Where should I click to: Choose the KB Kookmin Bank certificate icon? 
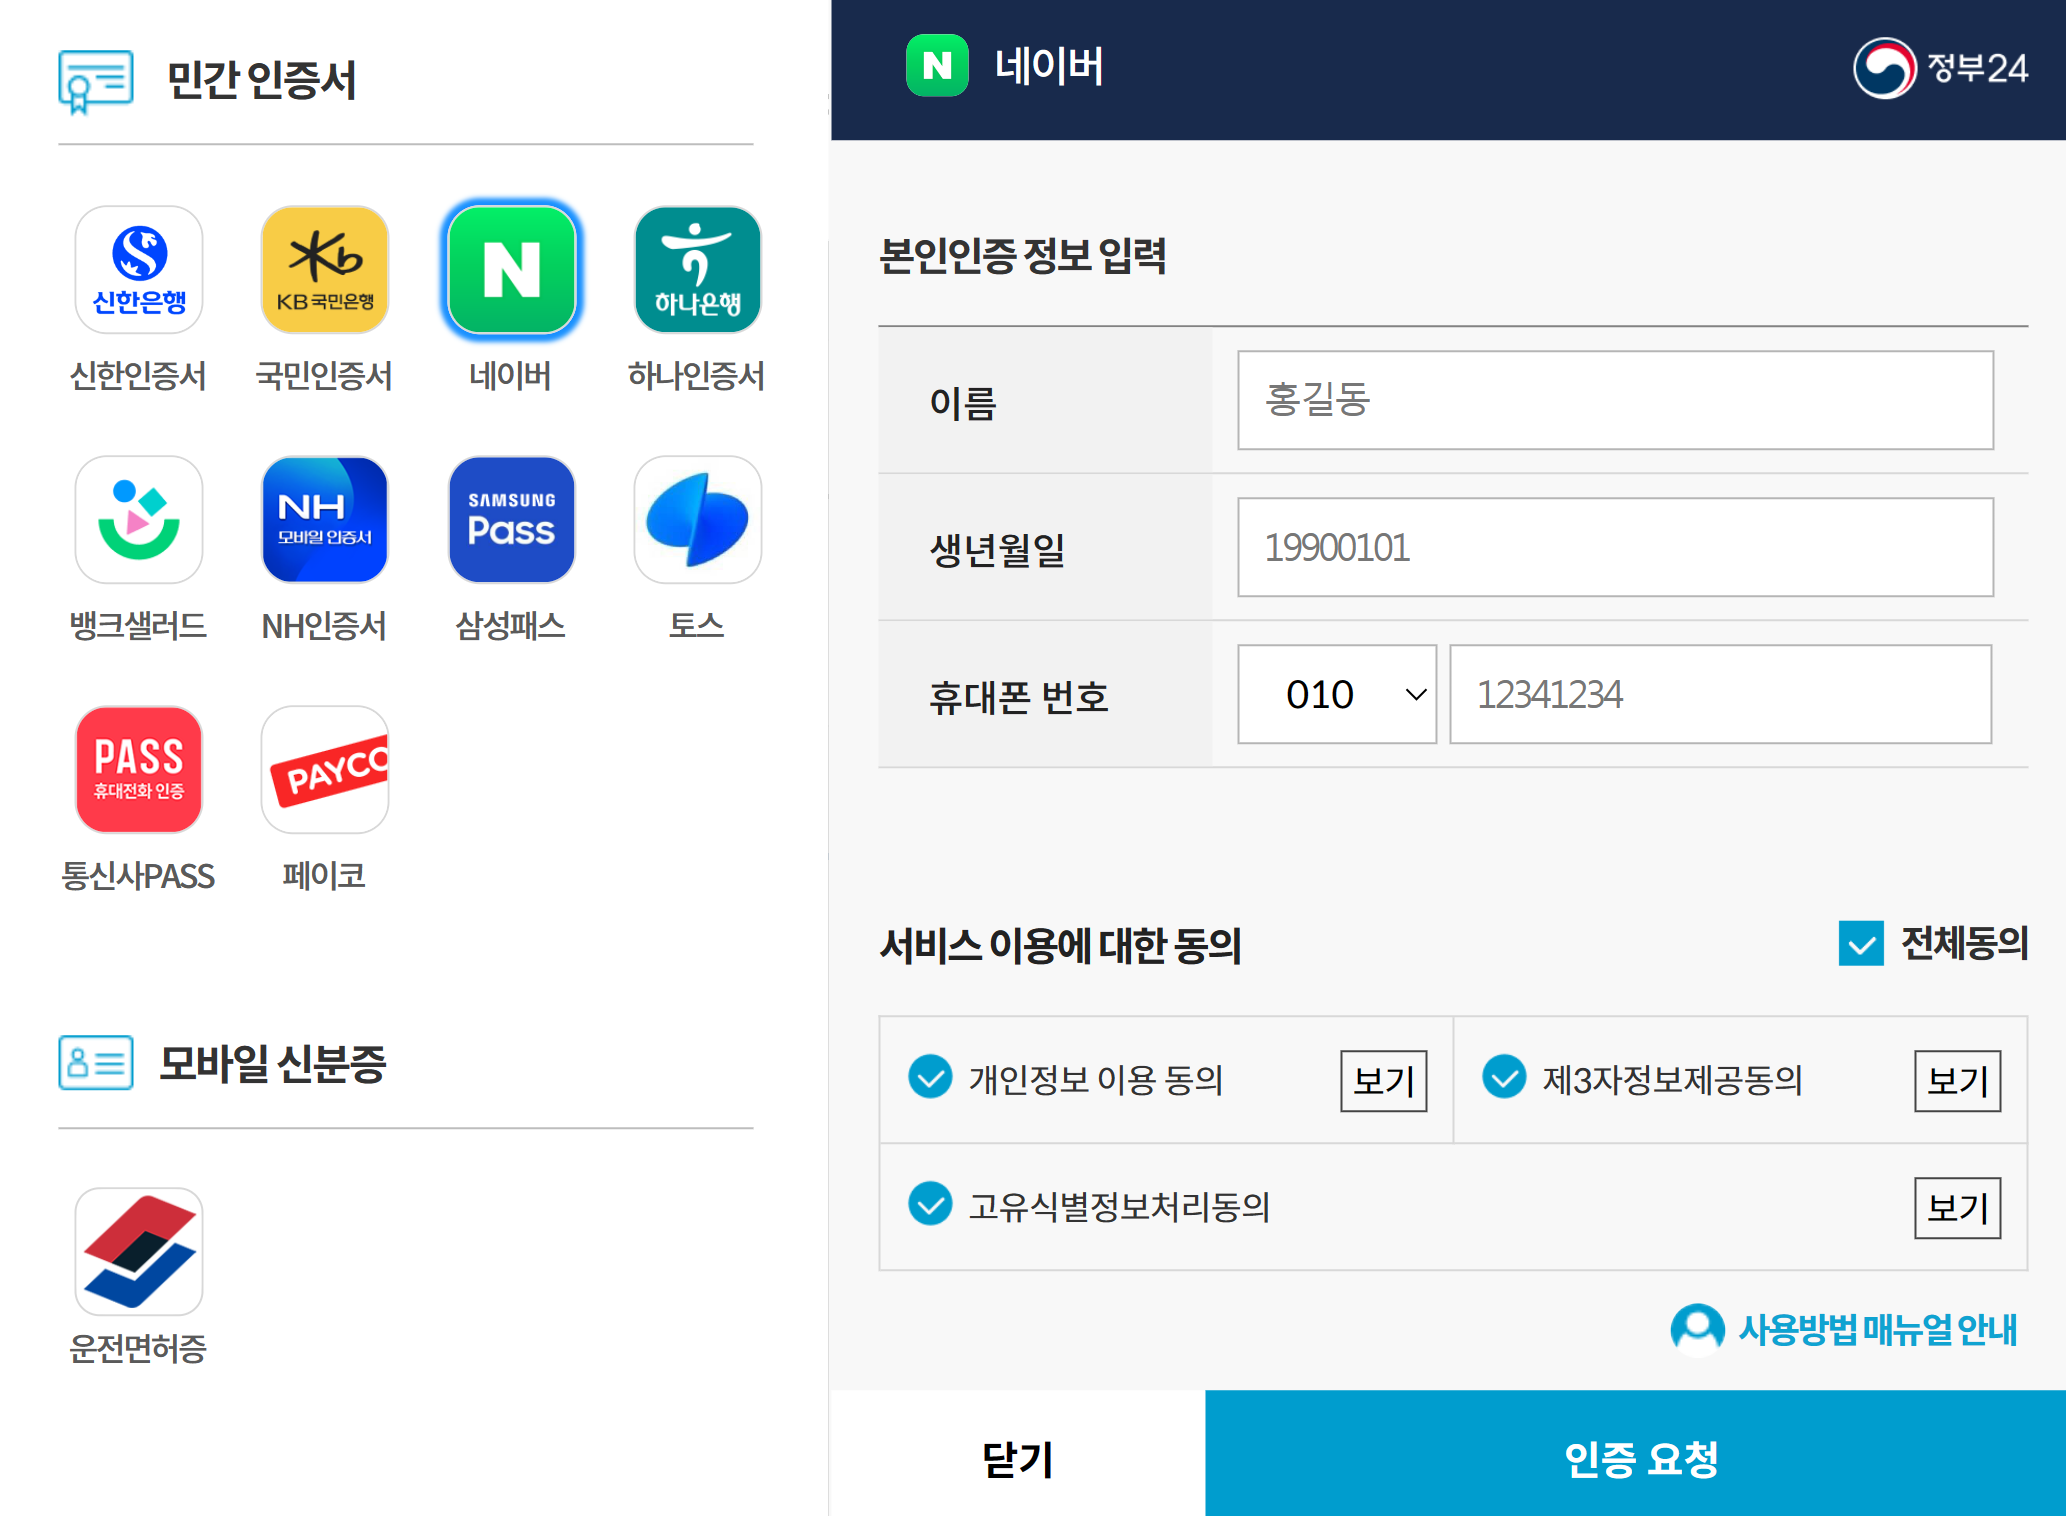pos(324,269)
